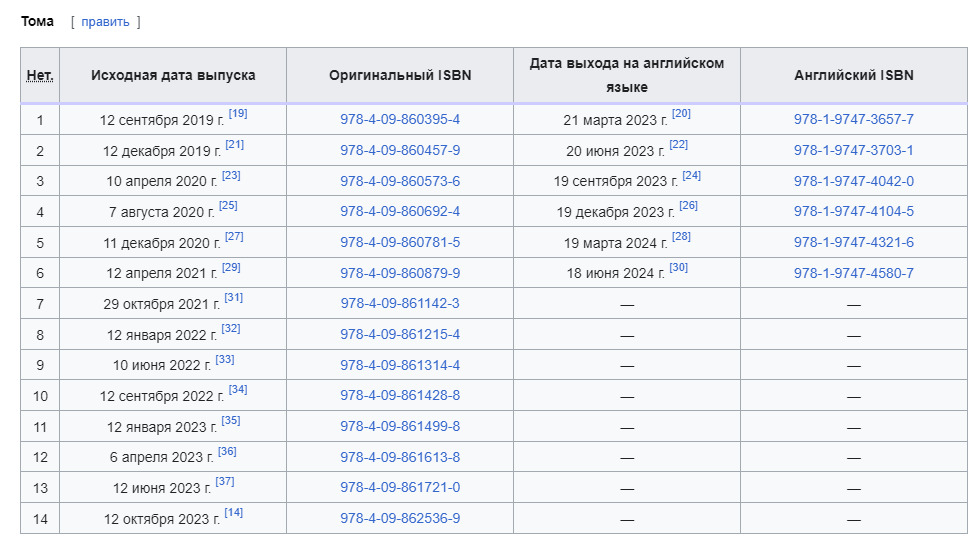Click footnote reference [31]
The width and height of the screenshot is (974, 543).
[234, 298]
